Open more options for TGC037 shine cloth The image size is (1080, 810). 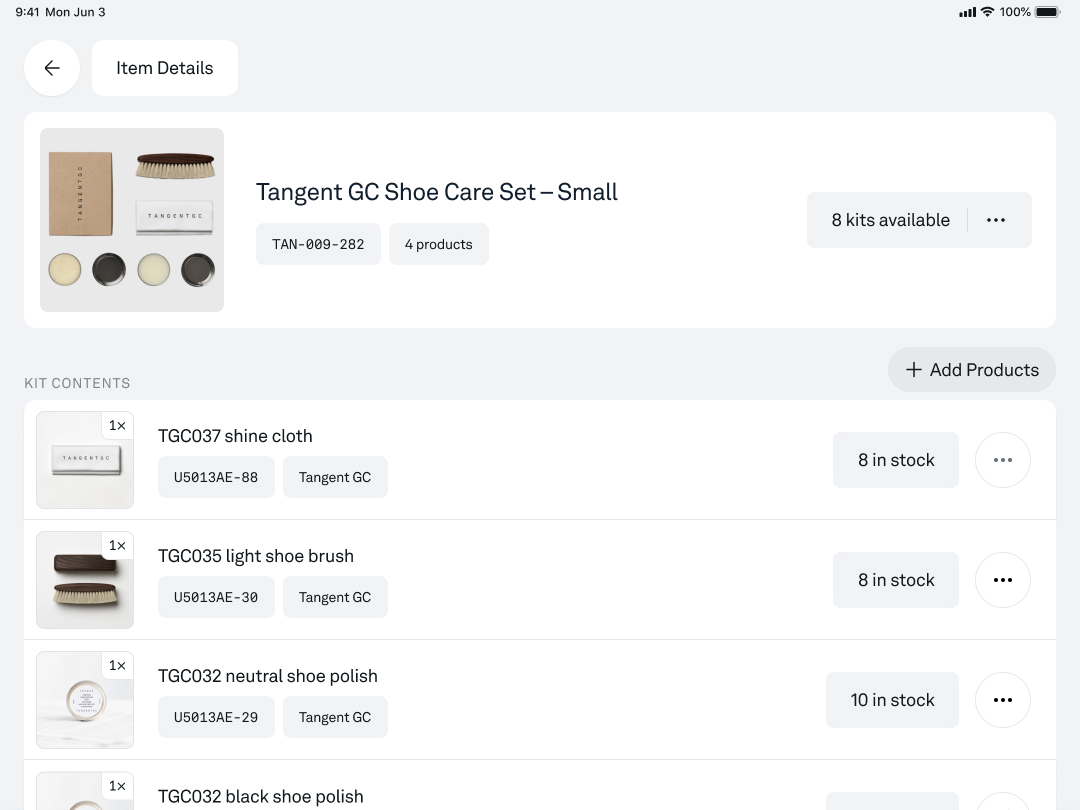click(x=1003, y=460)
